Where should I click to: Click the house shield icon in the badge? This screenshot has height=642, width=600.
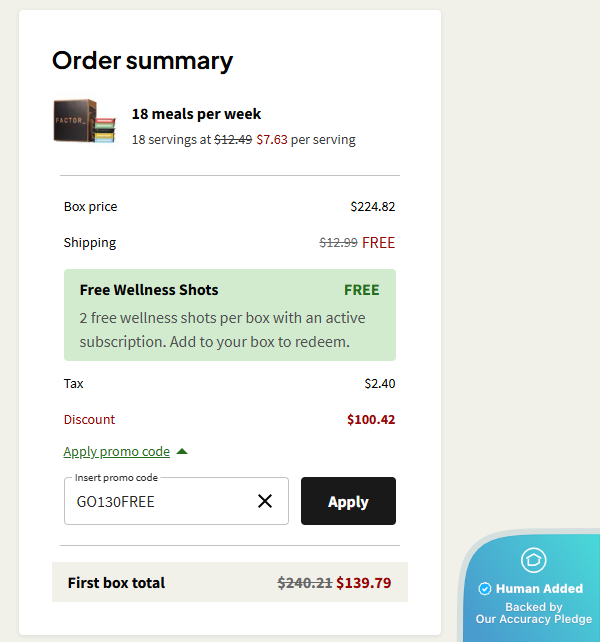pyautogui.click(x=534, y=560)
